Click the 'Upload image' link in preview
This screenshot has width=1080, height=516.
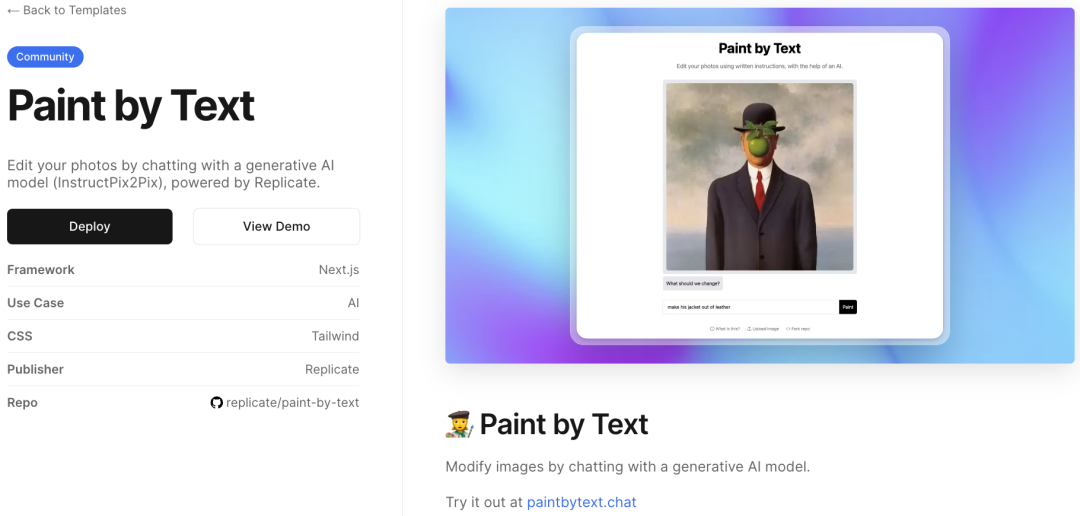(x=763, y=329)
